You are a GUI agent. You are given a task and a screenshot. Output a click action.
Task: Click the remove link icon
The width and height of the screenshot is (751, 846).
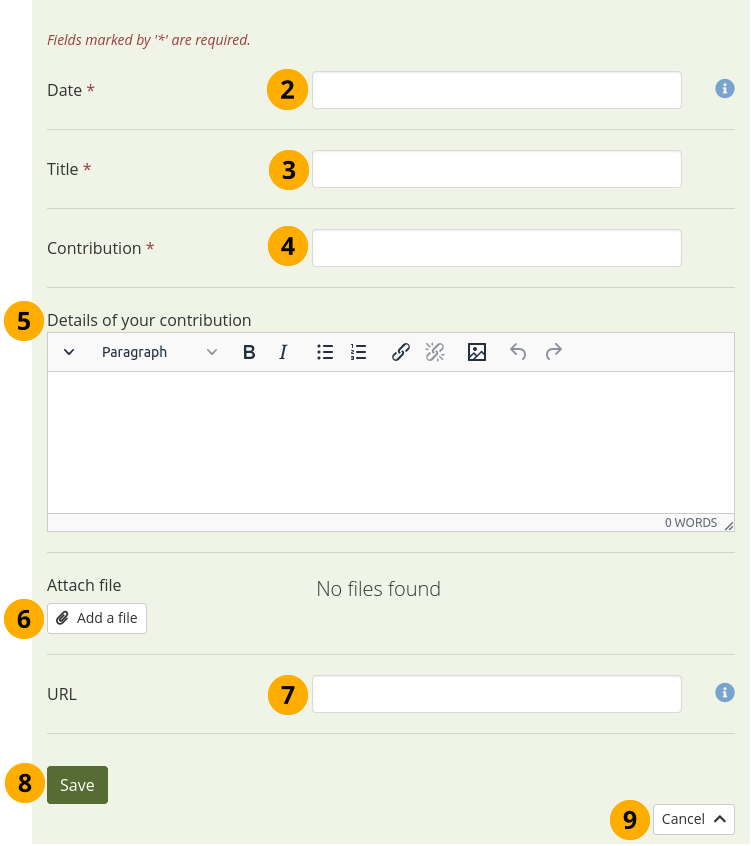click(435, 352)
